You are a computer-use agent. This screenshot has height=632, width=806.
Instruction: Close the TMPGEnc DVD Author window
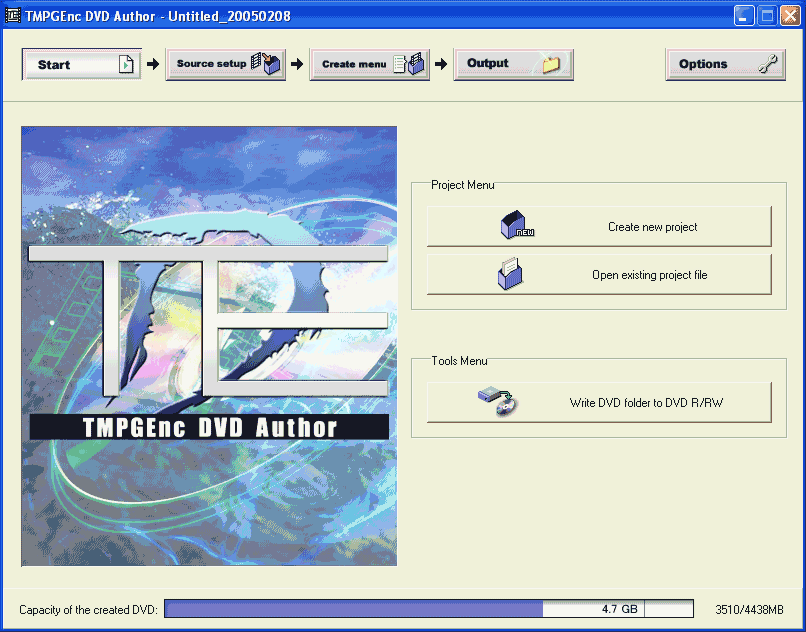[790, 16]
